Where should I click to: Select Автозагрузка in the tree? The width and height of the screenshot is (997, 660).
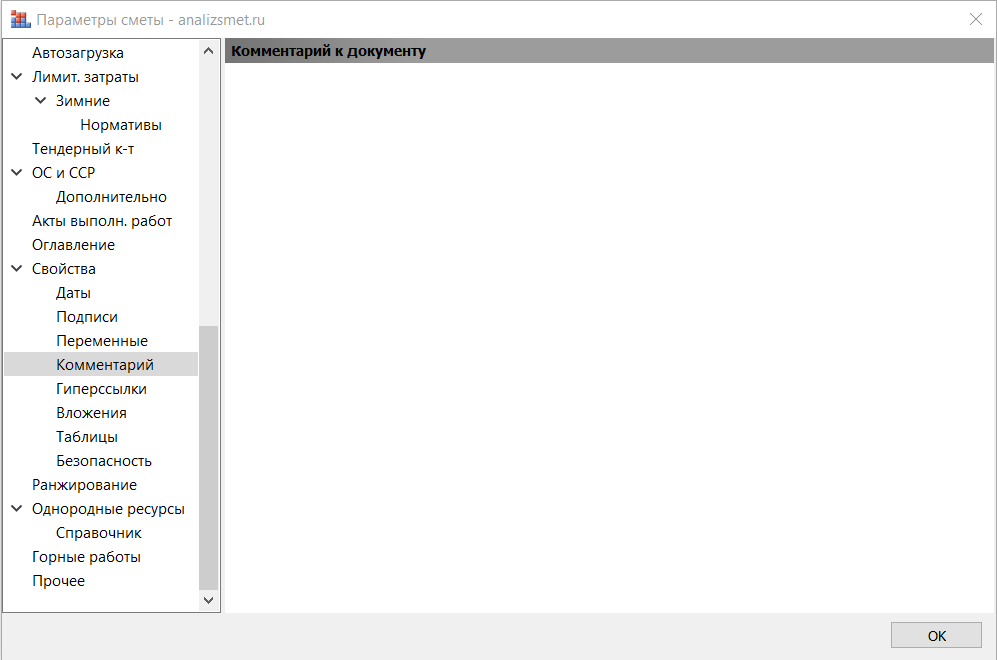pos(78,53)
